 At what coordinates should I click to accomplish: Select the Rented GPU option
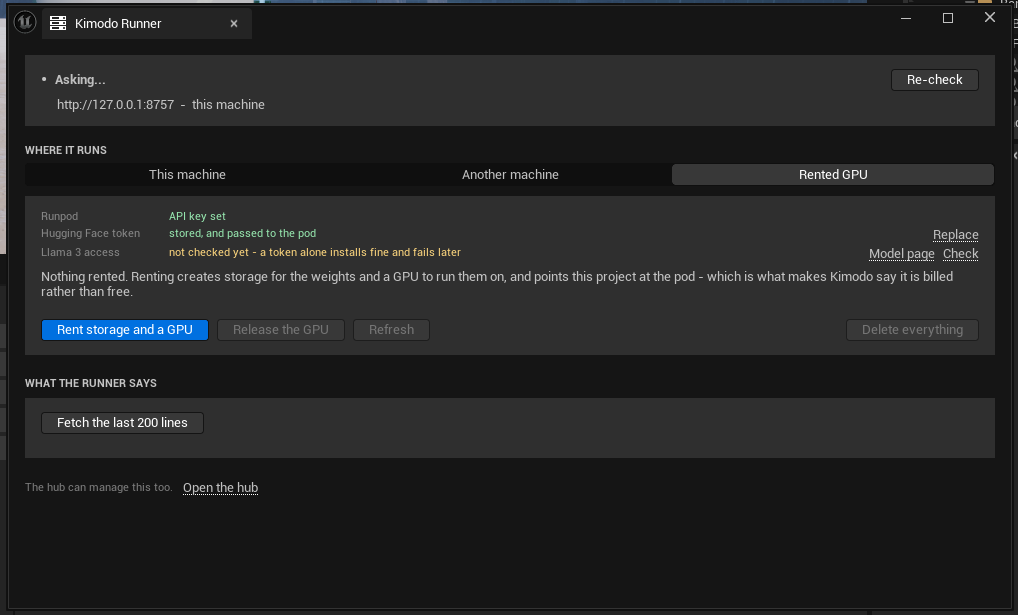click(833, 175)
